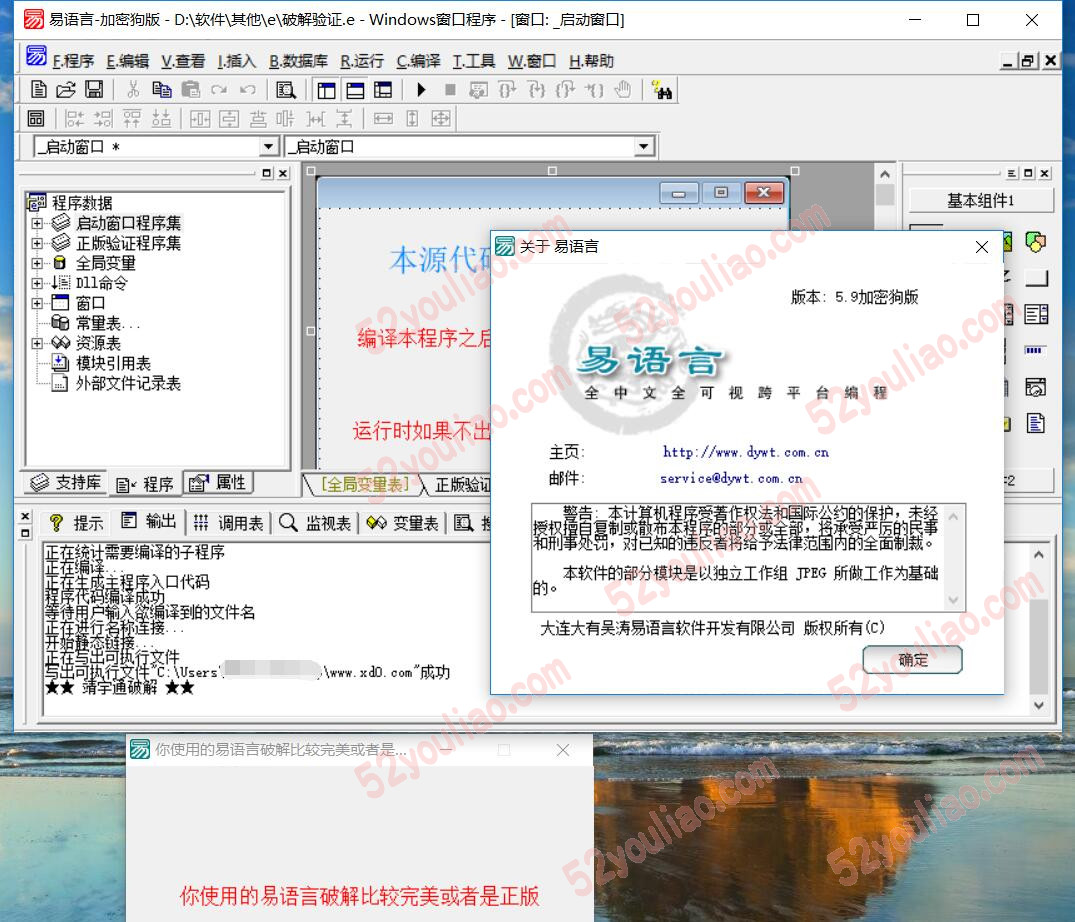Switch to the 变量表 tab
Viewport: 1075px width, 922px height.
point(402,523)
